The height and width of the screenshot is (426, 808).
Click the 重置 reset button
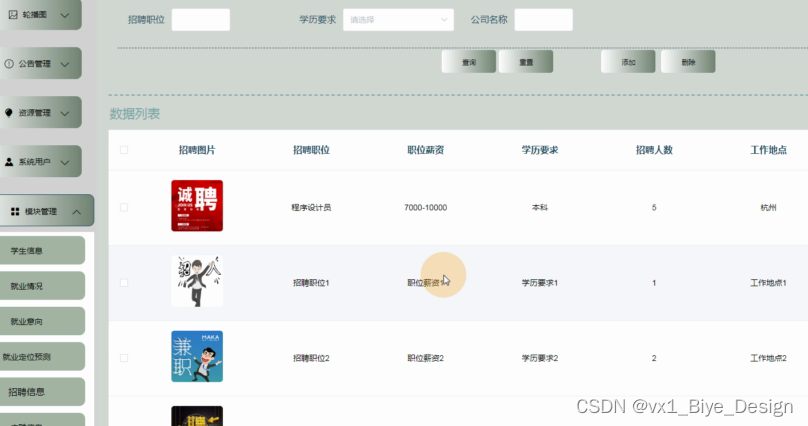526,62
